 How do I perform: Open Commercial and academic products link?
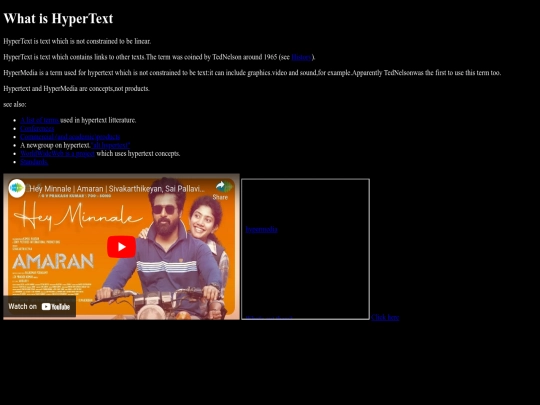(x=70, y=137)
